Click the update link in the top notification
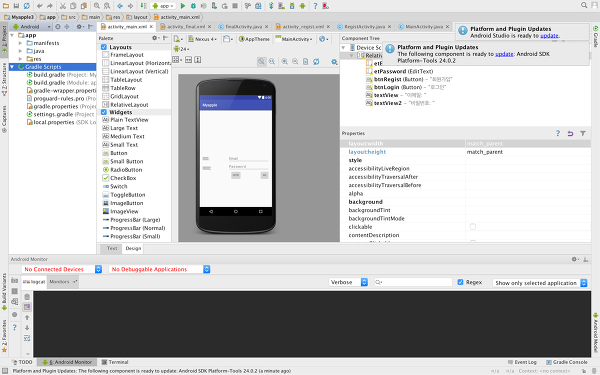This screenshot has width=600, height=375. [549, 36]
